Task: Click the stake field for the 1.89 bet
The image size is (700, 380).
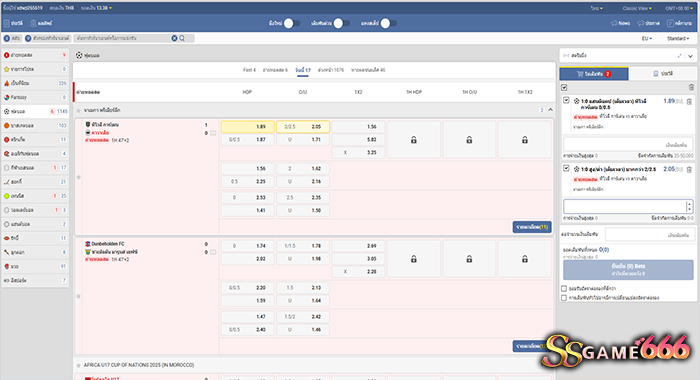Action: (628, 145)
